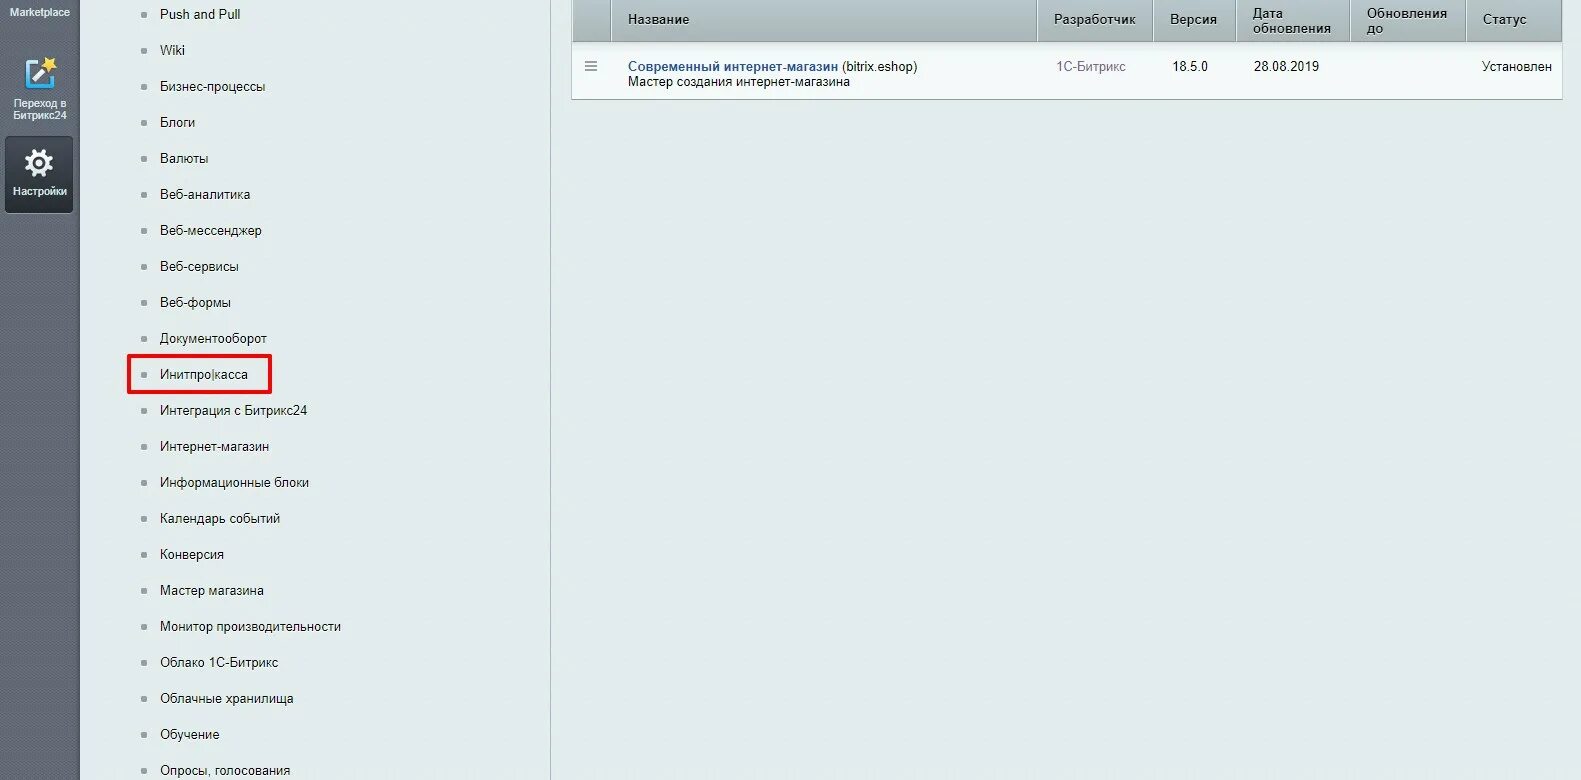1581x780 pixels.
Task: Sort by Дата обновления column header
Action: (1292, 20)
